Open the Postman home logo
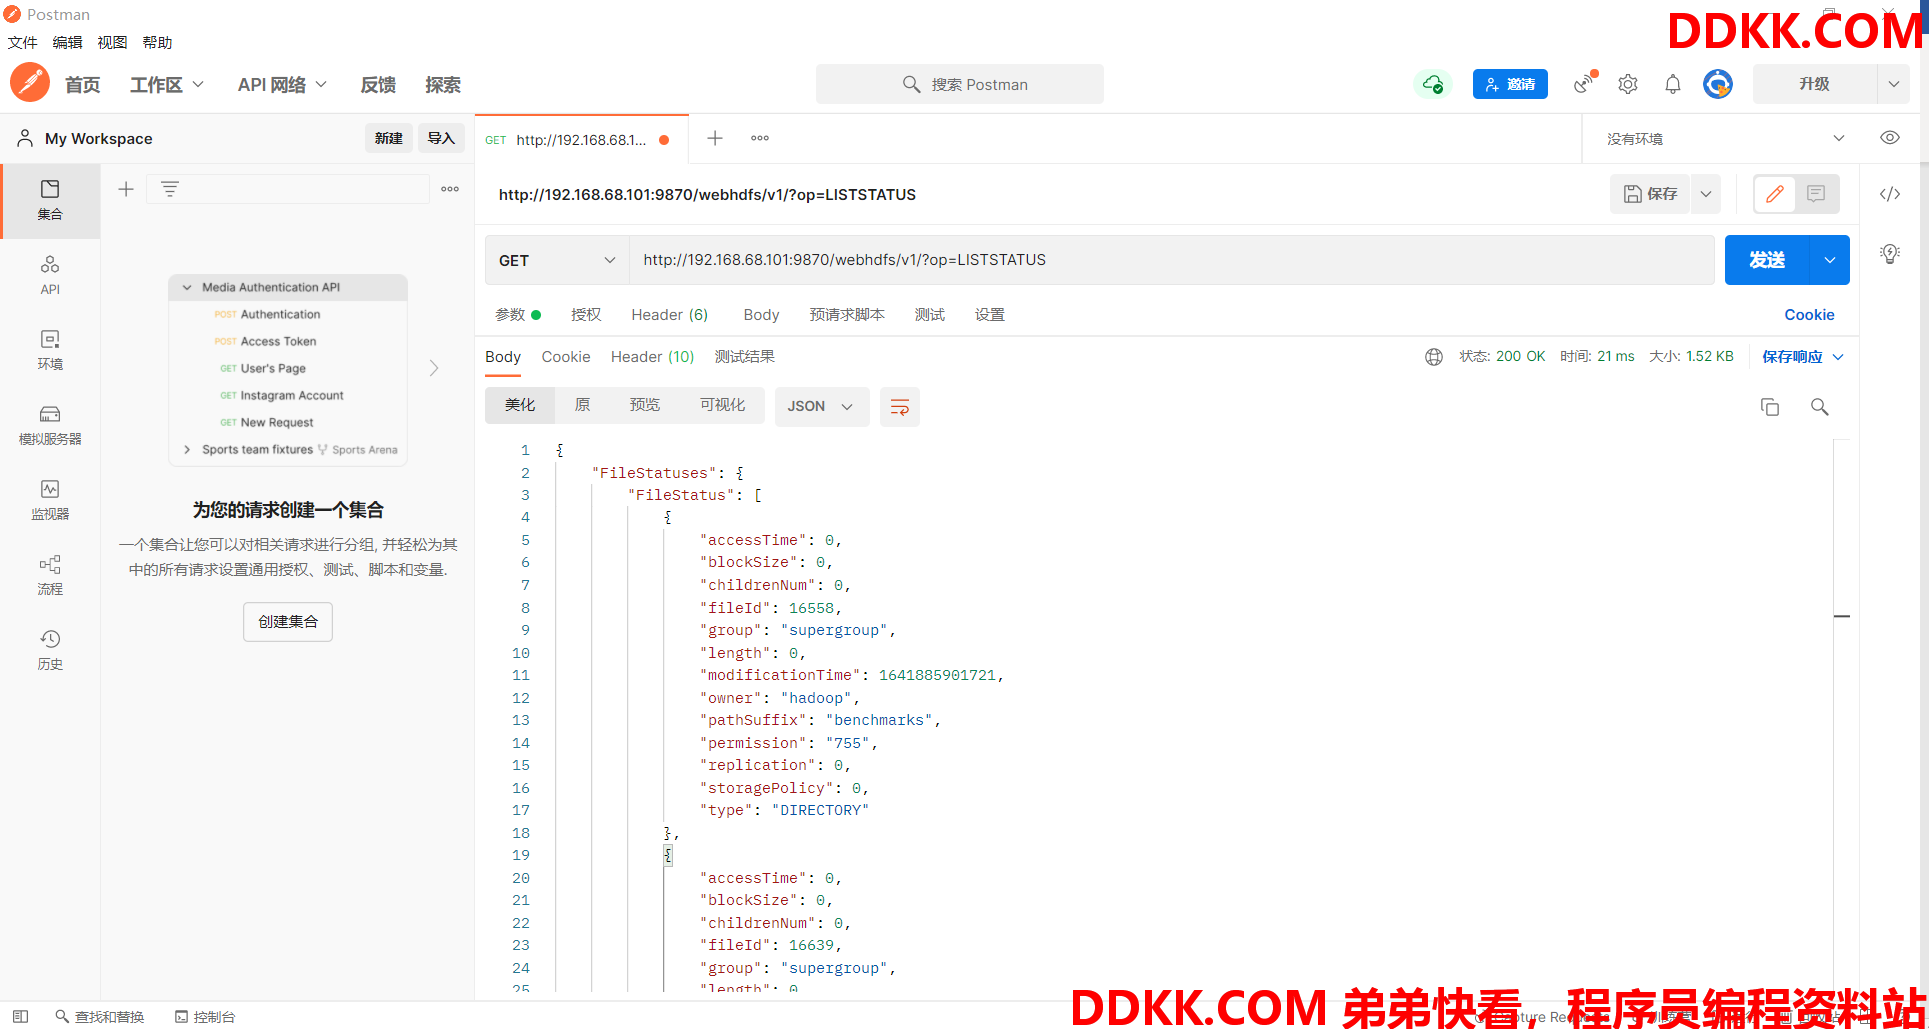The image size is (1929, 1029). point(30,82)
